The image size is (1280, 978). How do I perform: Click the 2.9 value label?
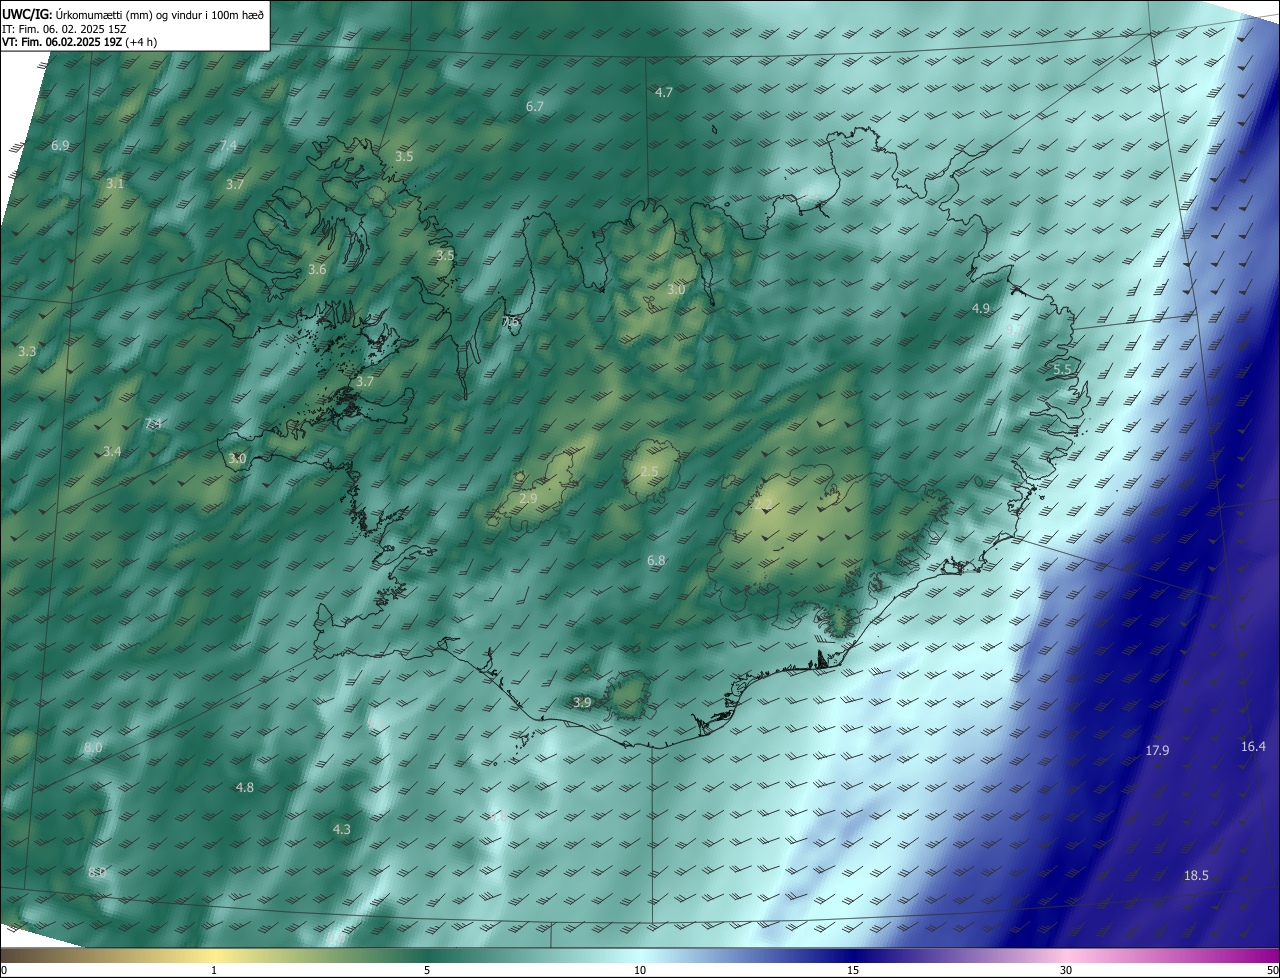coord(529,497)
